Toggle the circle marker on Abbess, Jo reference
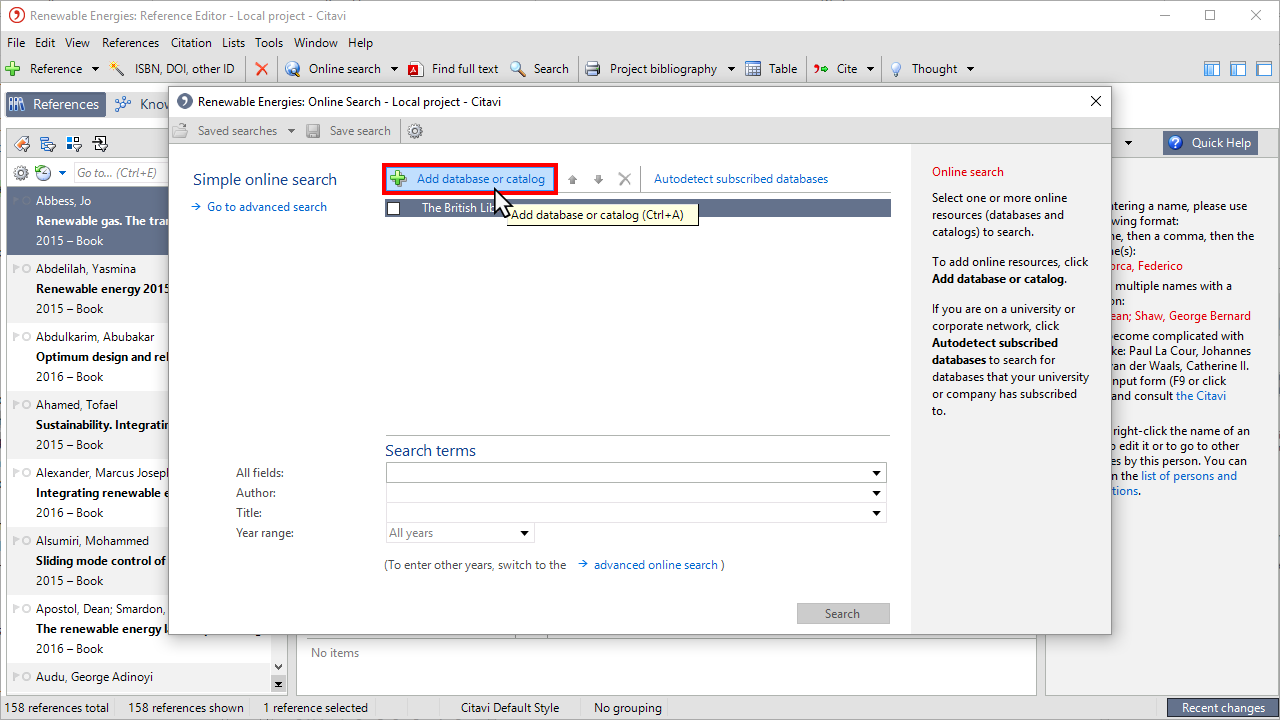This screenshot has width=1280, height=720. [x=27, y=201]
